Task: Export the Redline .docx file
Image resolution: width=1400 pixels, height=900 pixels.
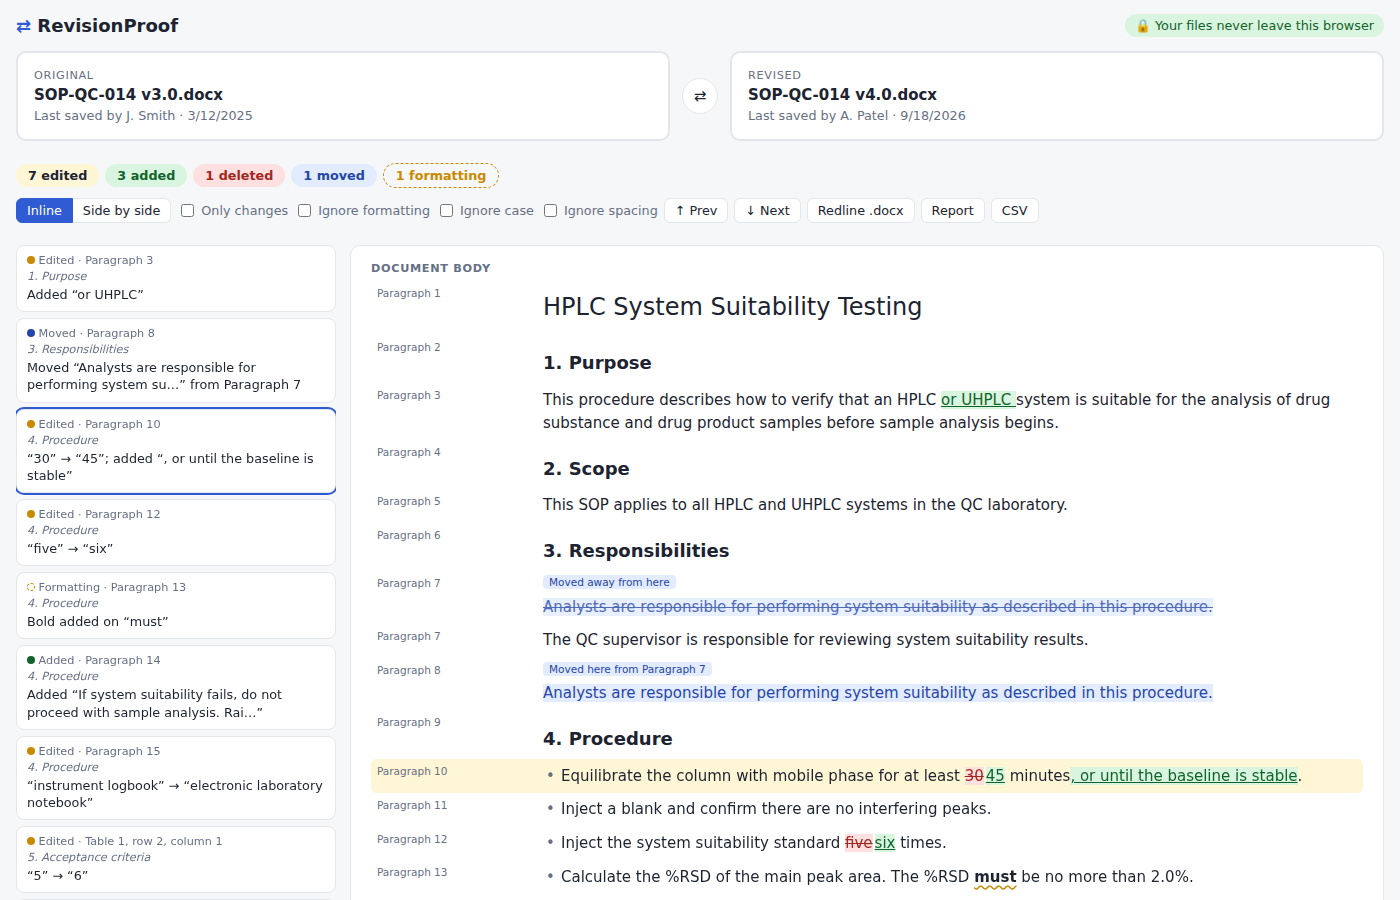Action: click(860, 211)
